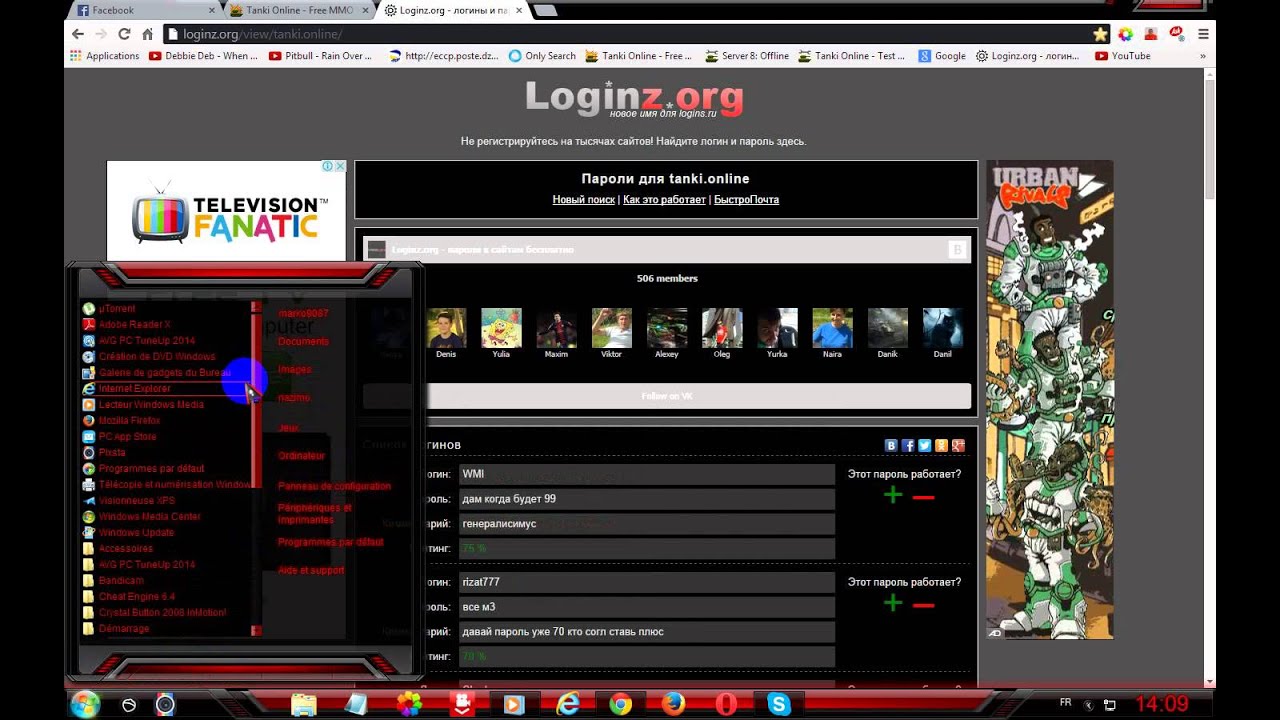Open Images in Start menu right pane
Image resolution: width=1280 pixels, height=720 pixels.
point(294,370)
